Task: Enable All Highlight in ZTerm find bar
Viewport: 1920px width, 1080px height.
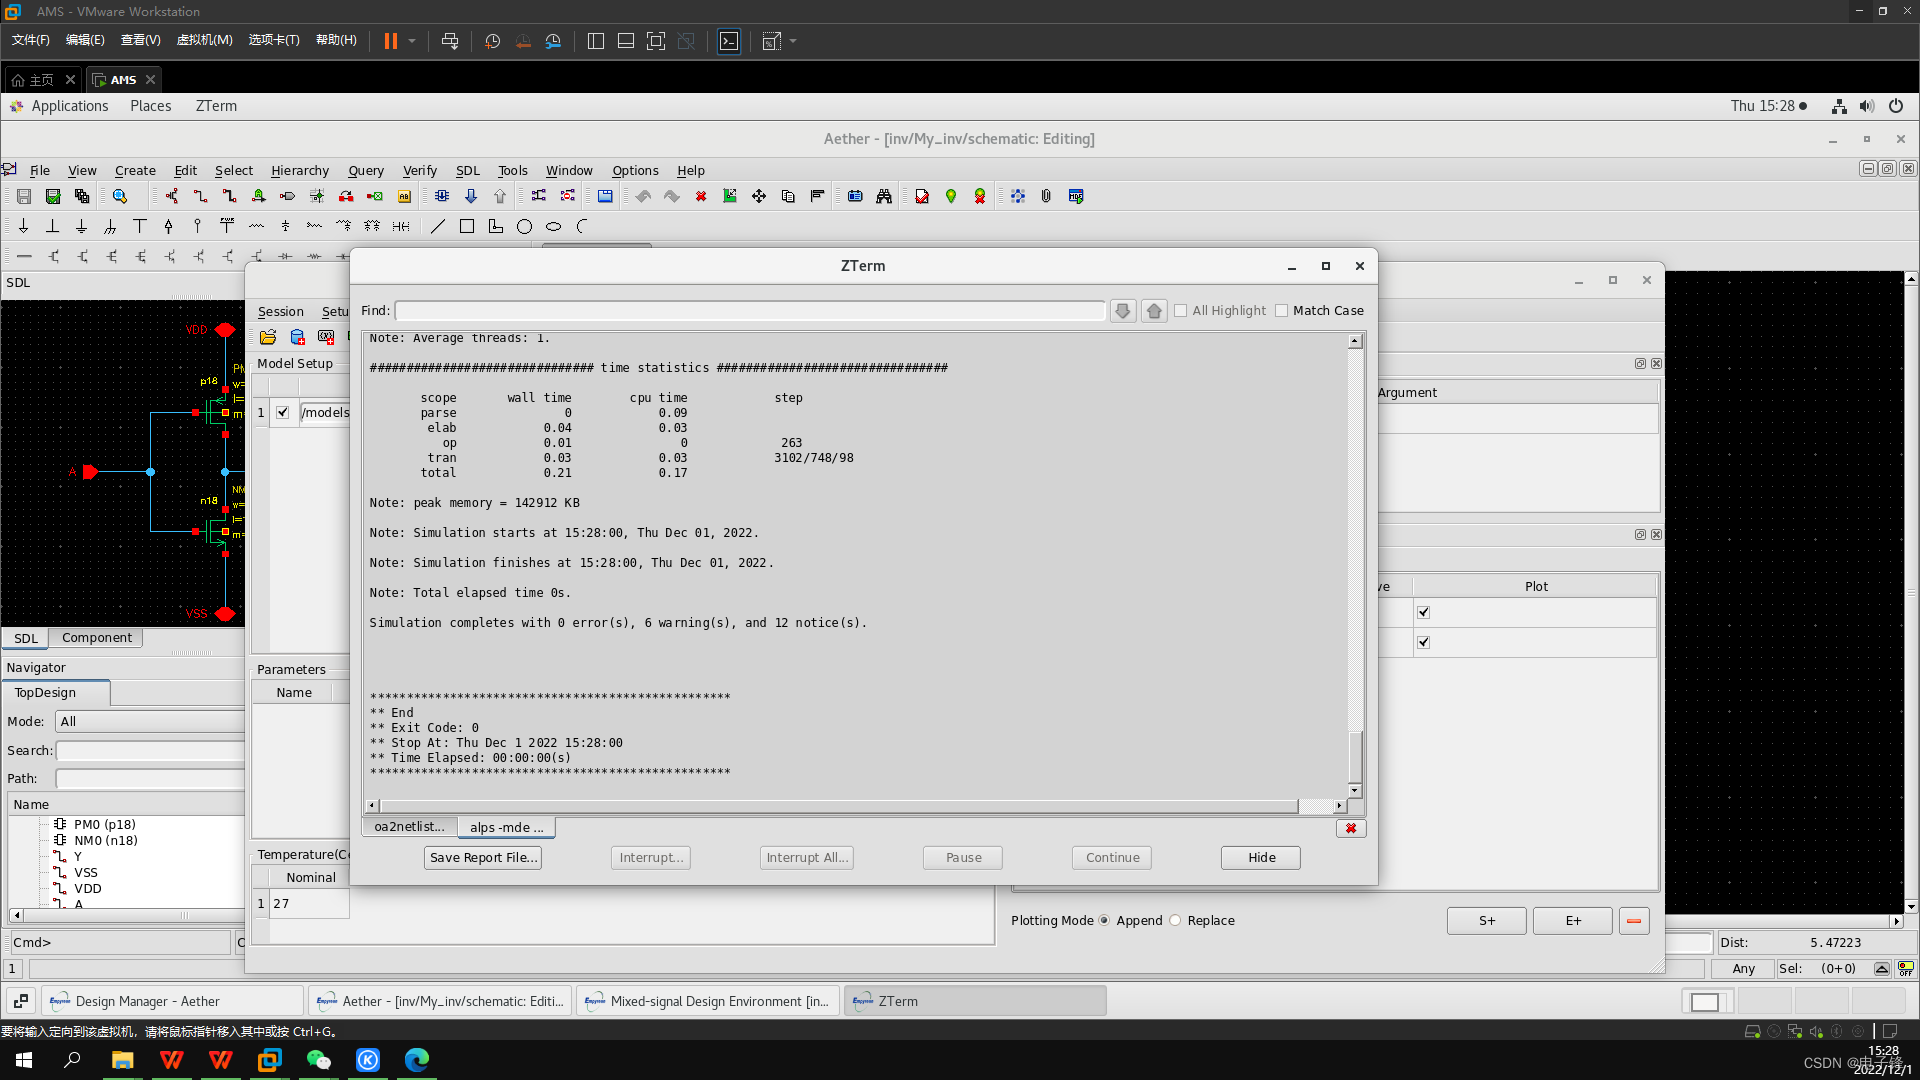Action: tap(1180, 310)
